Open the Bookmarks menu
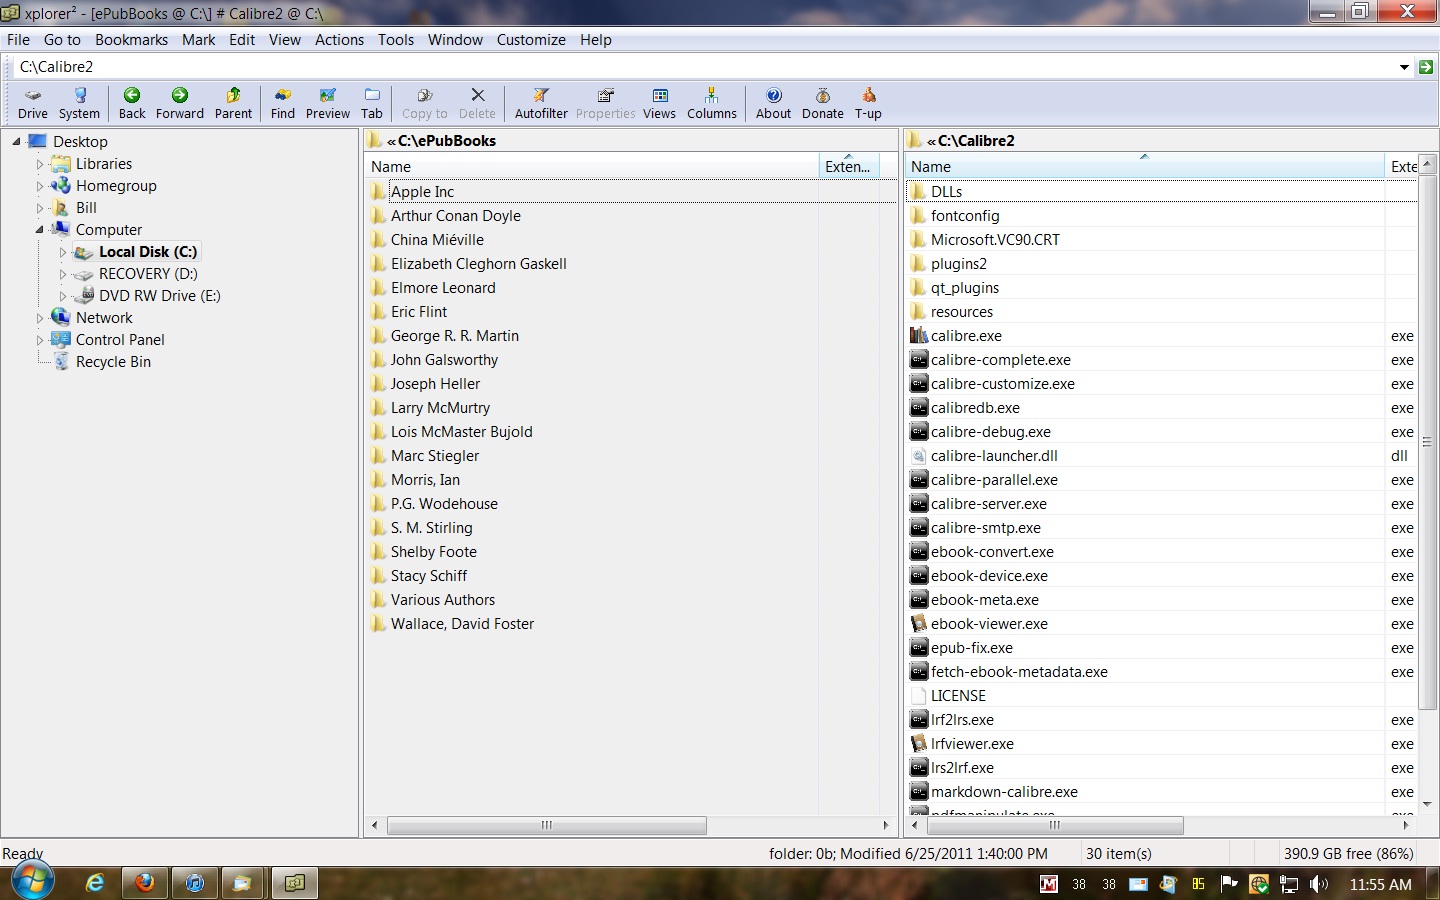The width and height of the screenshot is (1440, 900). (131, 40)
